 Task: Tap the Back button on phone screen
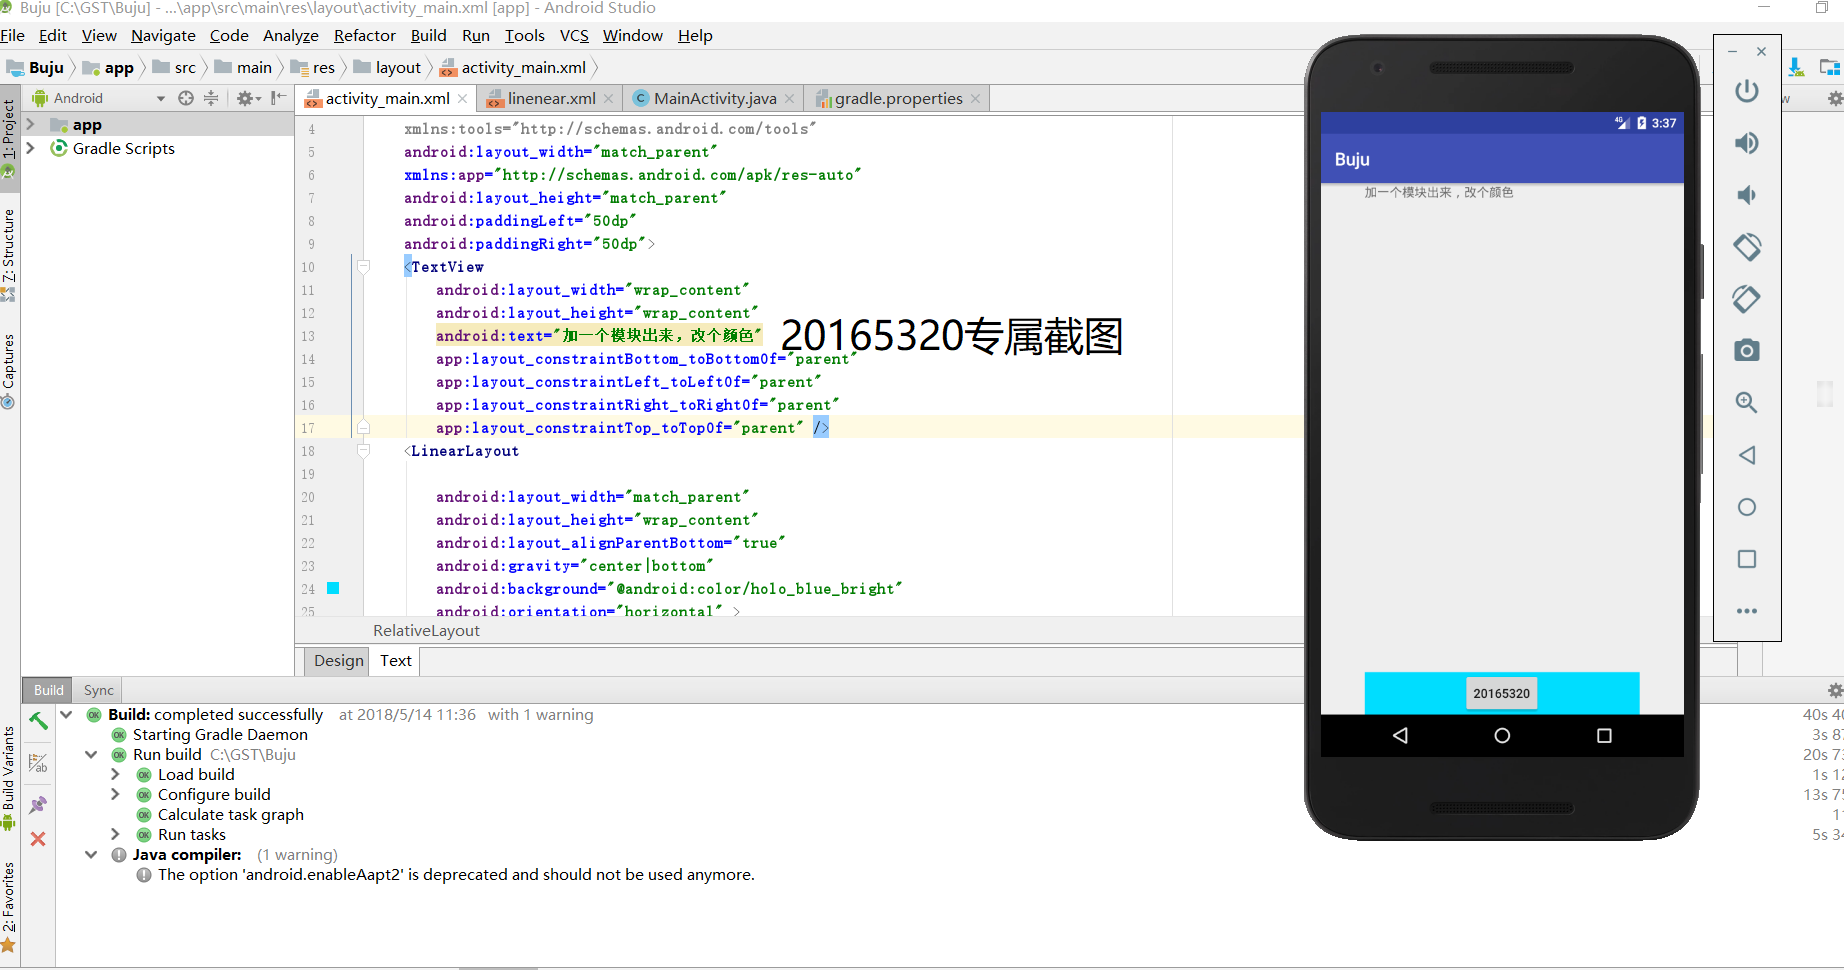pos(1400,736)
